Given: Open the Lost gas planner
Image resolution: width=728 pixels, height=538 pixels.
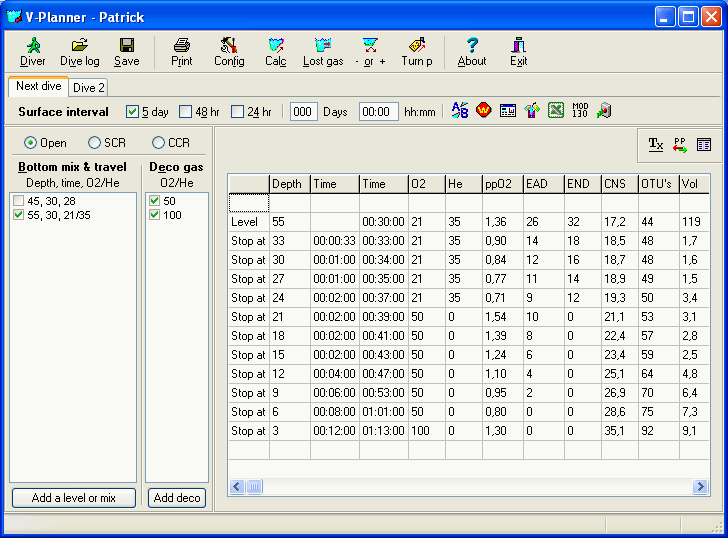Looking at the screenshot, I should coord(322,51).
